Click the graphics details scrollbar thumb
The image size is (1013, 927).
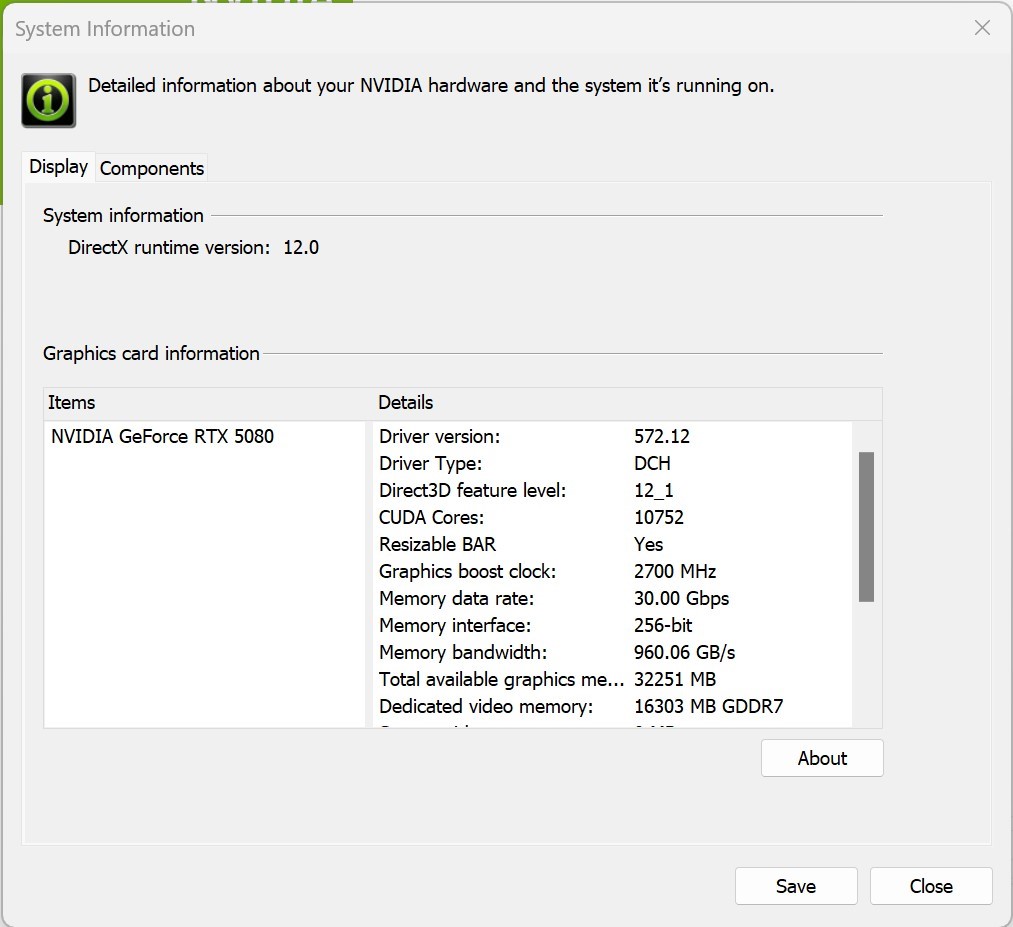(x=866, y=526)
